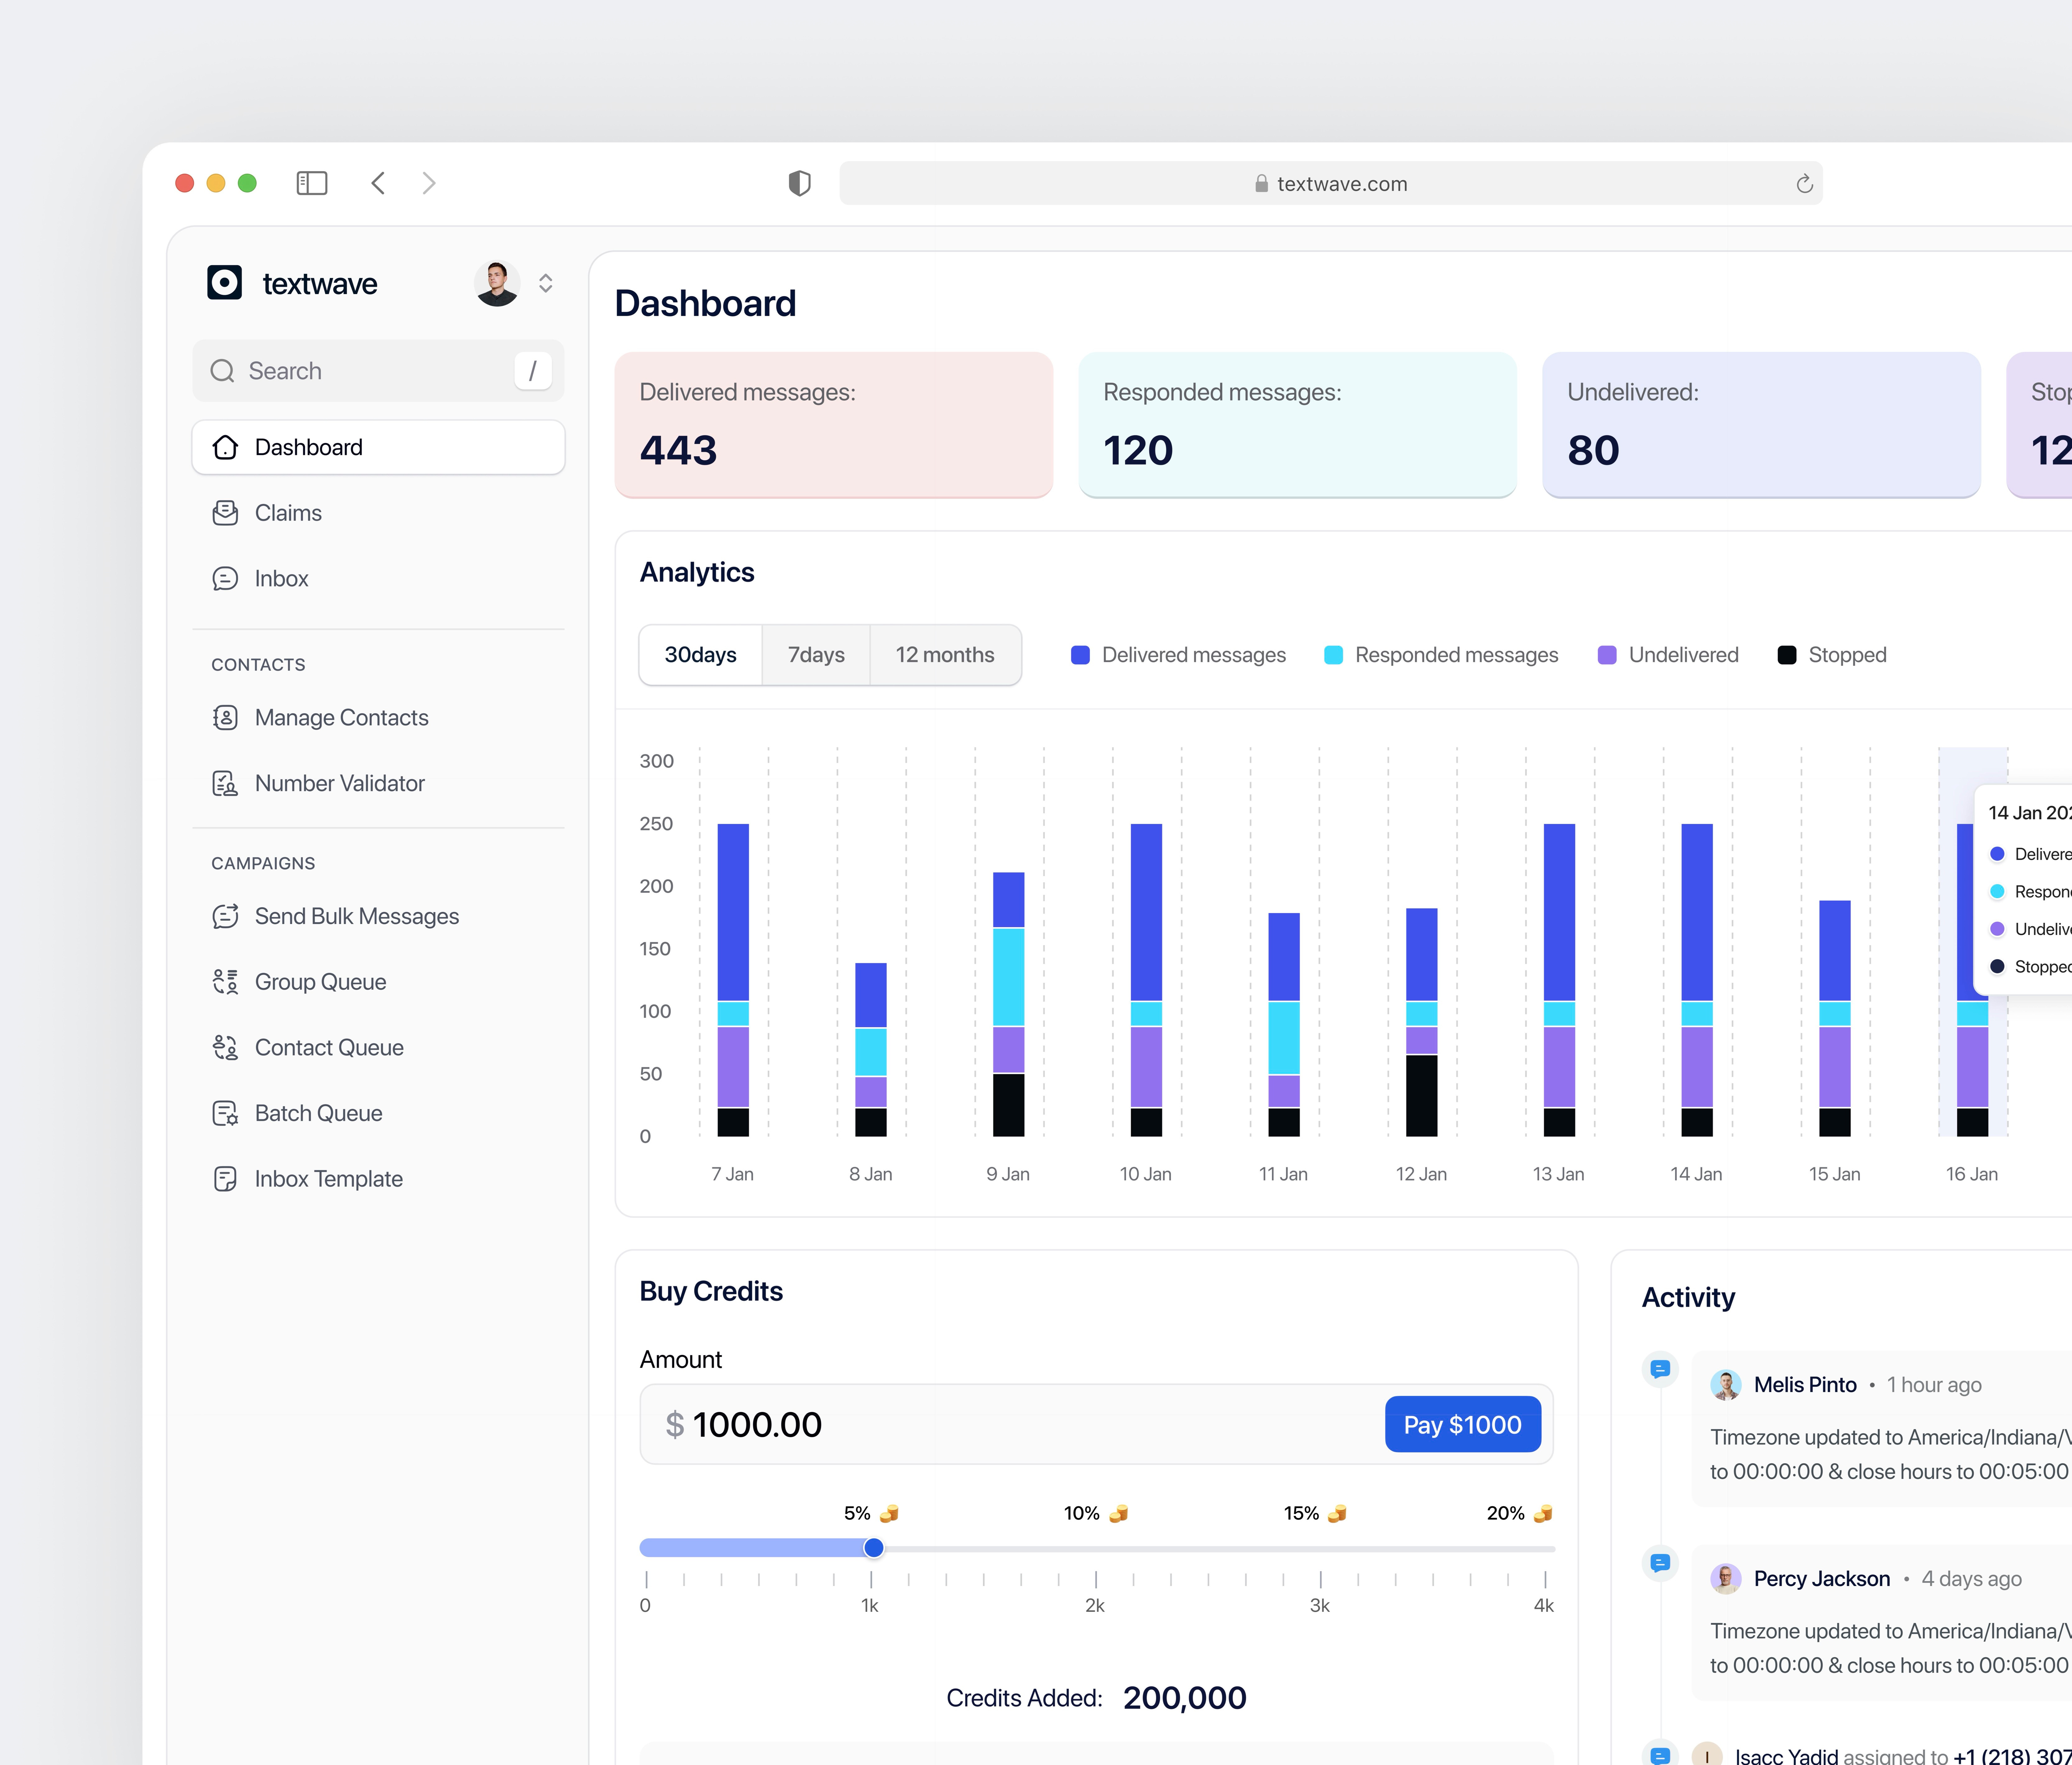Viewport: 2072px width, 1765px height.
Task: Toggle Responded messages legend series
Action: [x=1441, y=655]
